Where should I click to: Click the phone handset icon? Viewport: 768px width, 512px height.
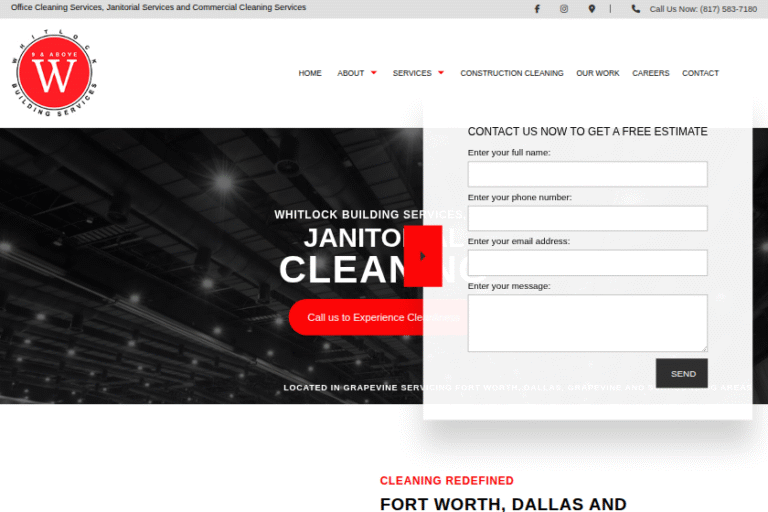636,9
